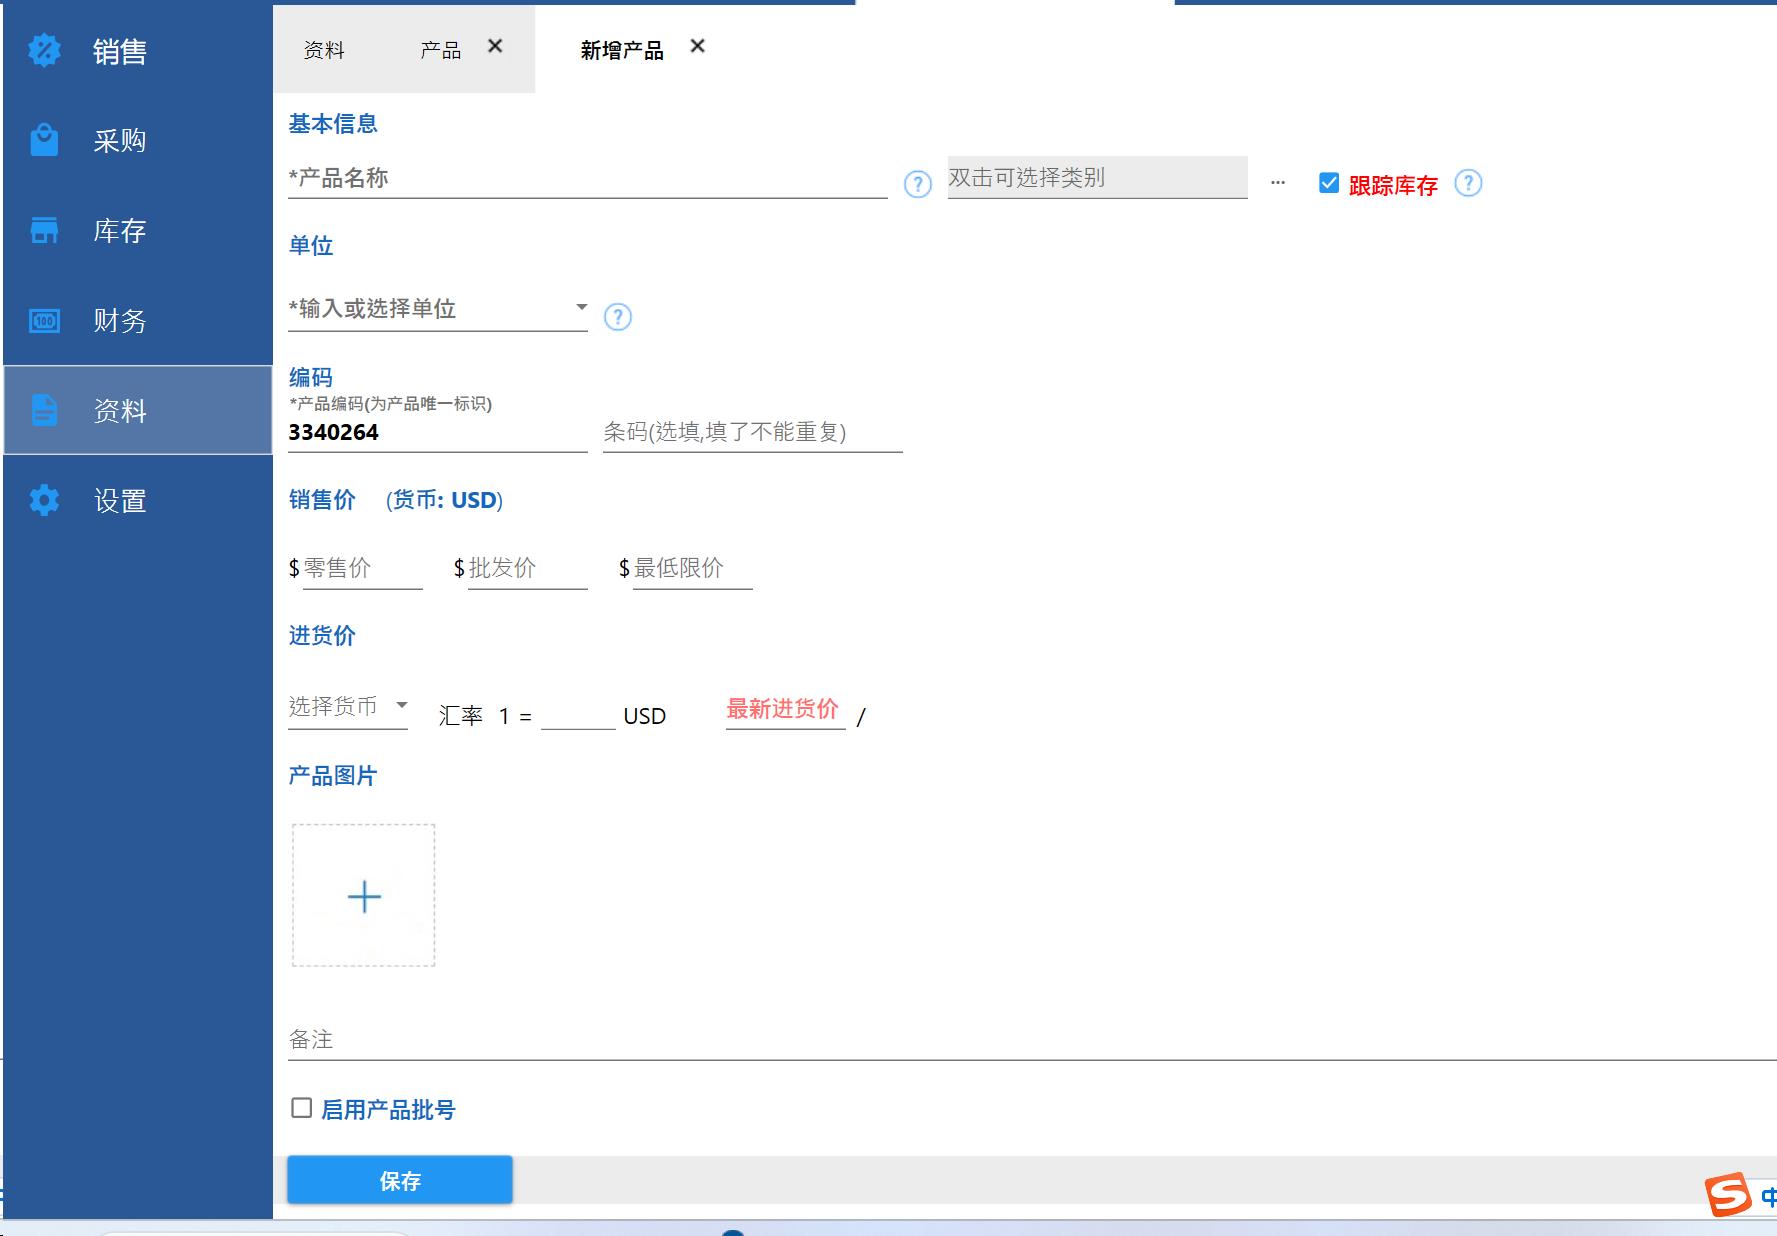
Task: Switch to the 产品 tab
Action: point(440,50)
